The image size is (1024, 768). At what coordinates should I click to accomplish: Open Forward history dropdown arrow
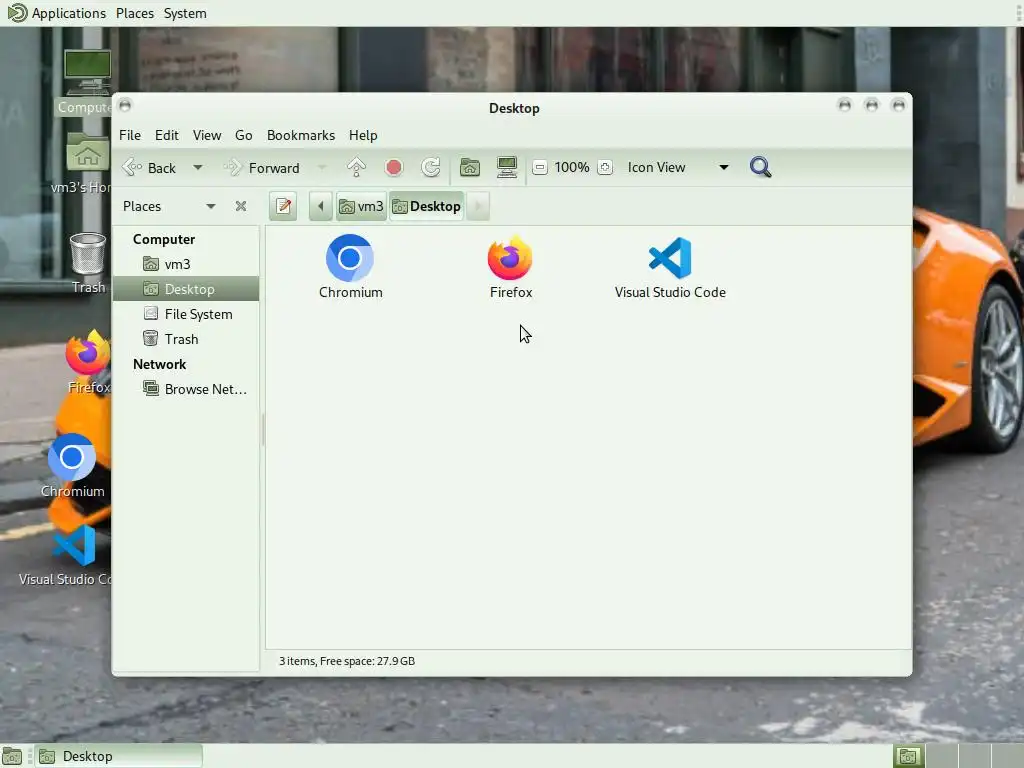pos(322,168)
